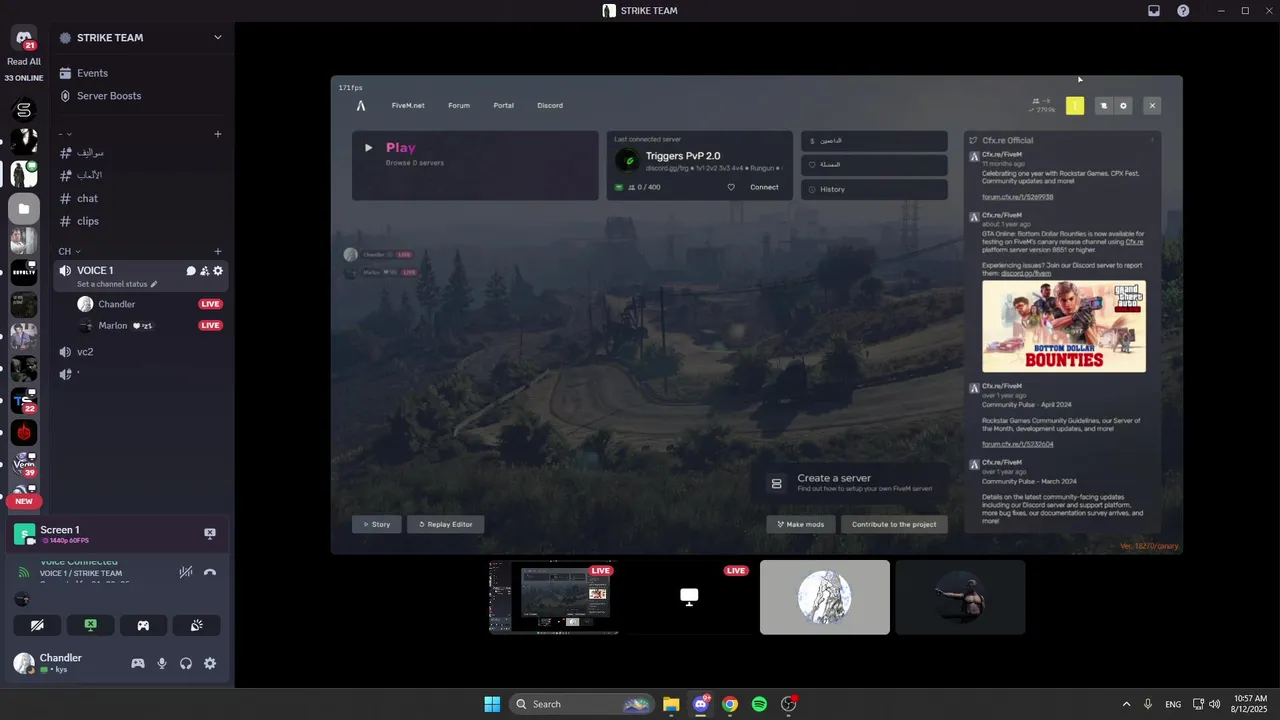This screenshot has width=1280, height=720.
Task: Open Discord user settings gear
Action: pos(210,664)
